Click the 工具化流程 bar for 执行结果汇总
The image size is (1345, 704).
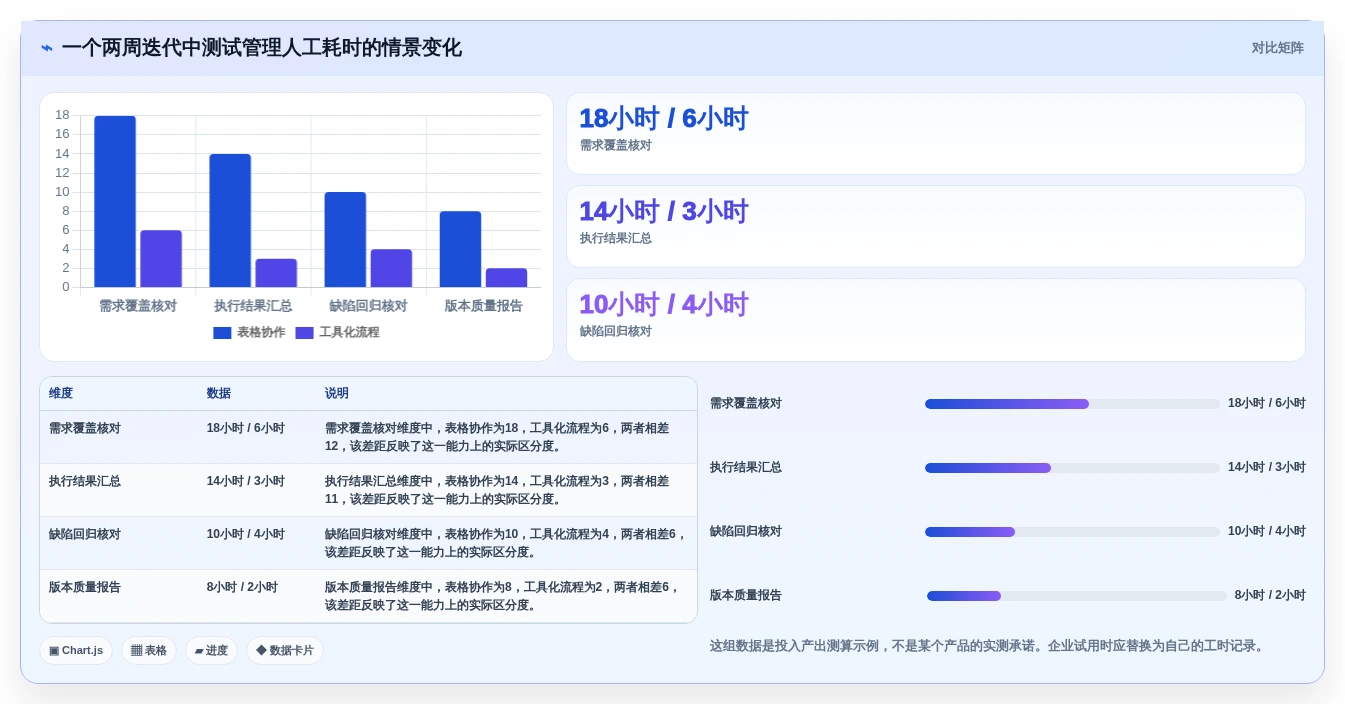coord(276,273)
